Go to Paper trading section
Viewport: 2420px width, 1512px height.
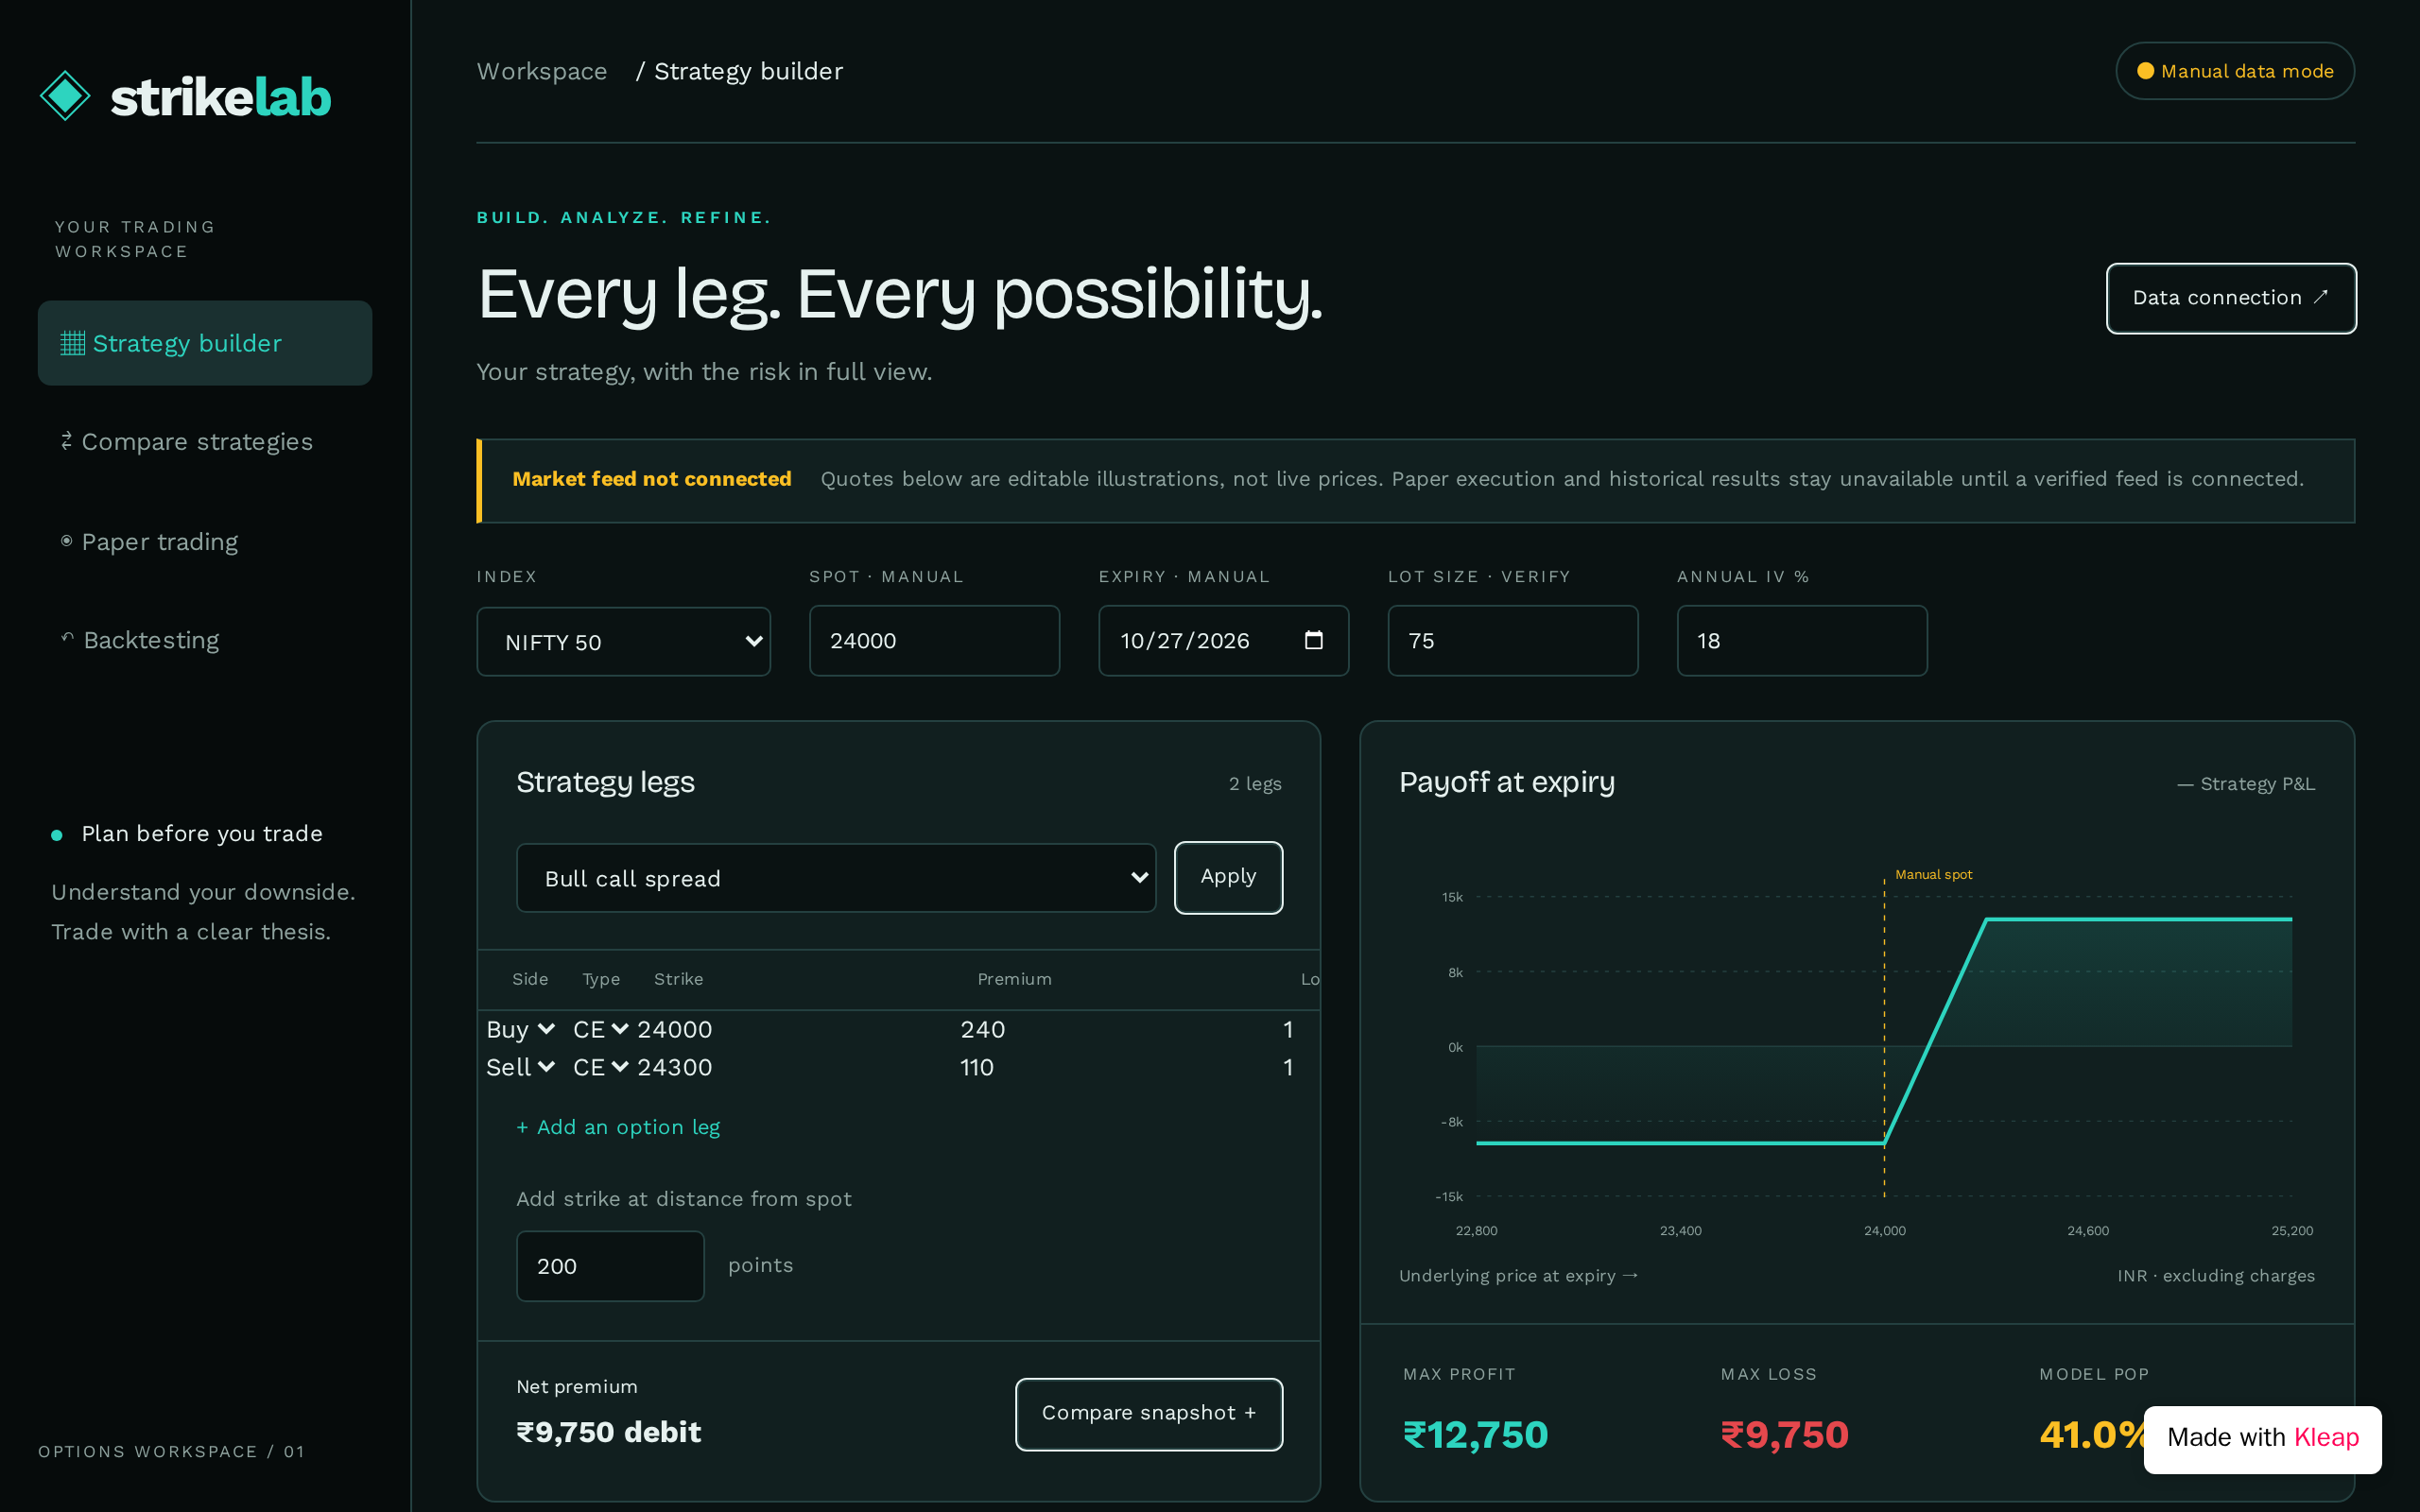click(205, 541)
